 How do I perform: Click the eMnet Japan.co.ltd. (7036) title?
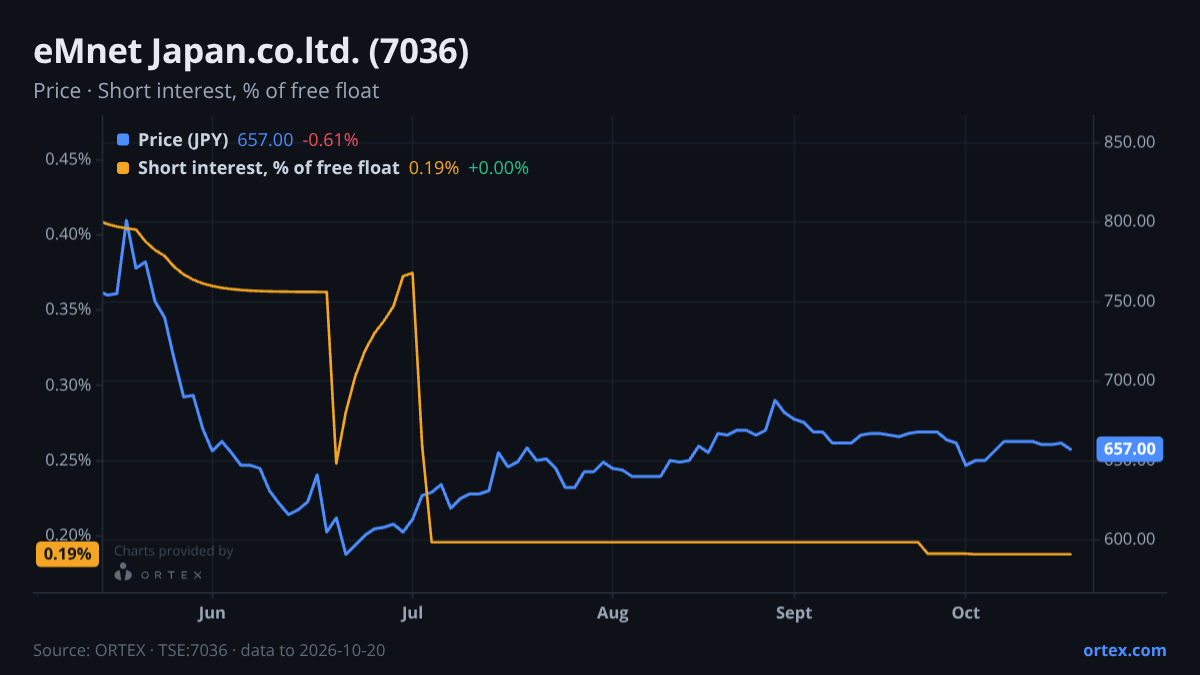coord(251,52)
